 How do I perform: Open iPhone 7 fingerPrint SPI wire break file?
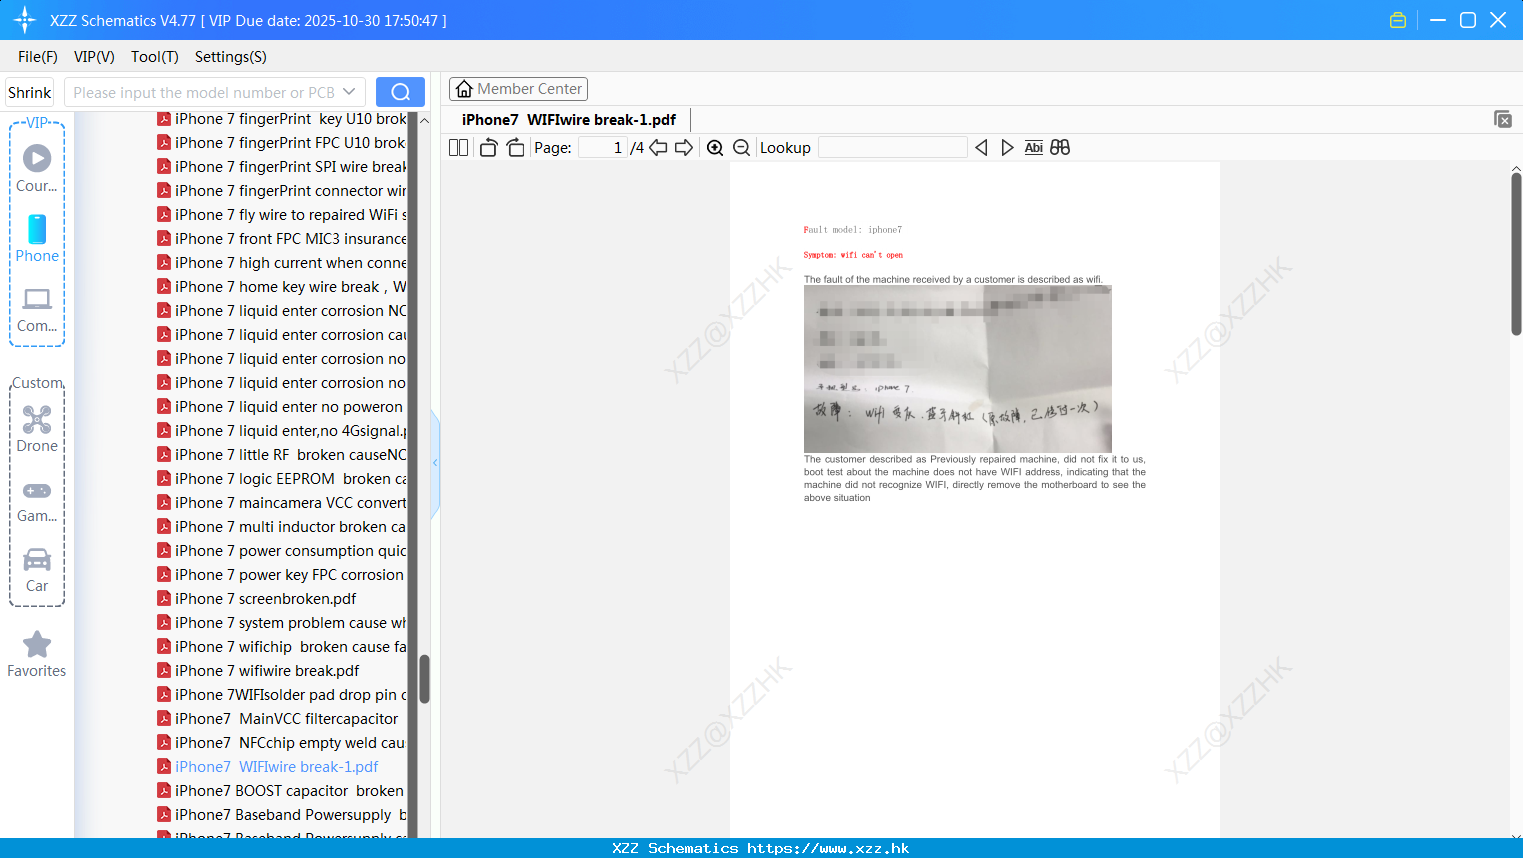tap(282, 167)
